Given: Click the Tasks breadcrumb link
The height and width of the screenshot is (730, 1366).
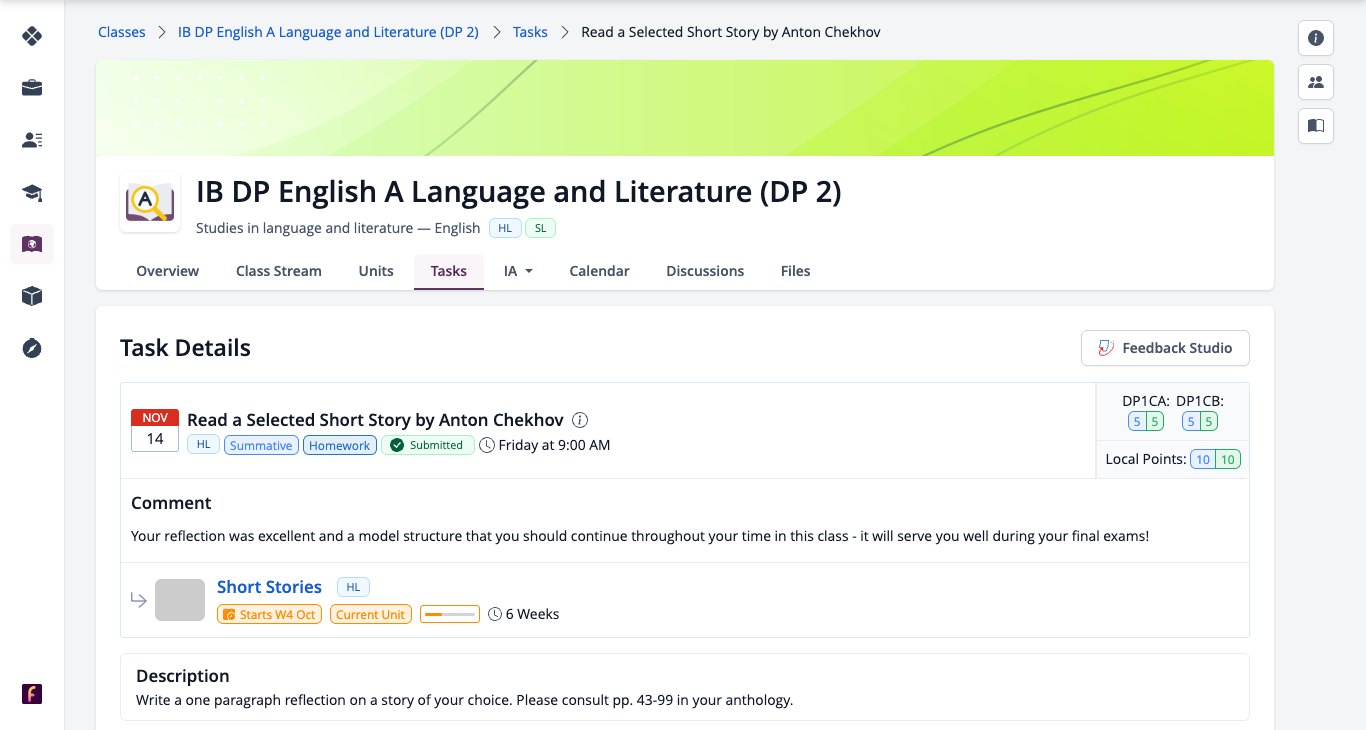Looking at the screenshot, I should pyautogui.click(x=530, y=32).
